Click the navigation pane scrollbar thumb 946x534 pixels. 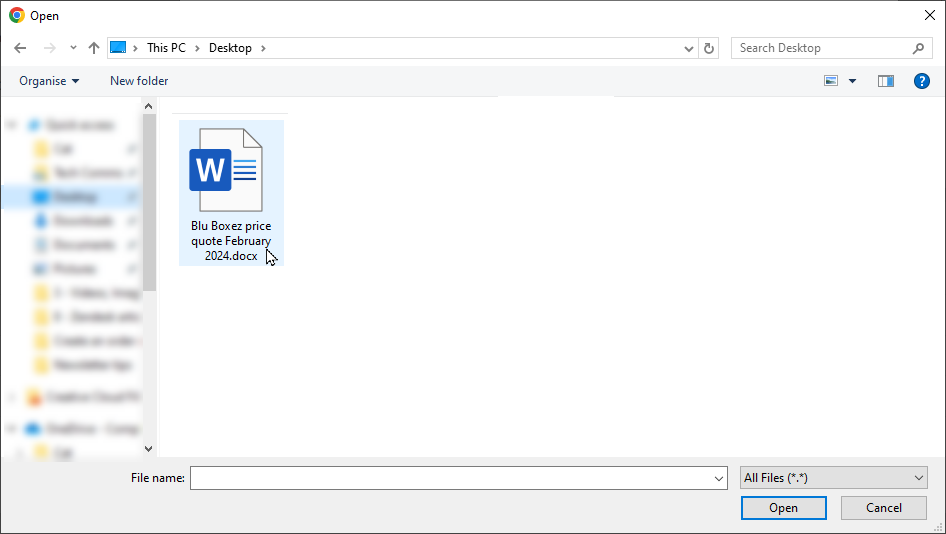(149, 202)
